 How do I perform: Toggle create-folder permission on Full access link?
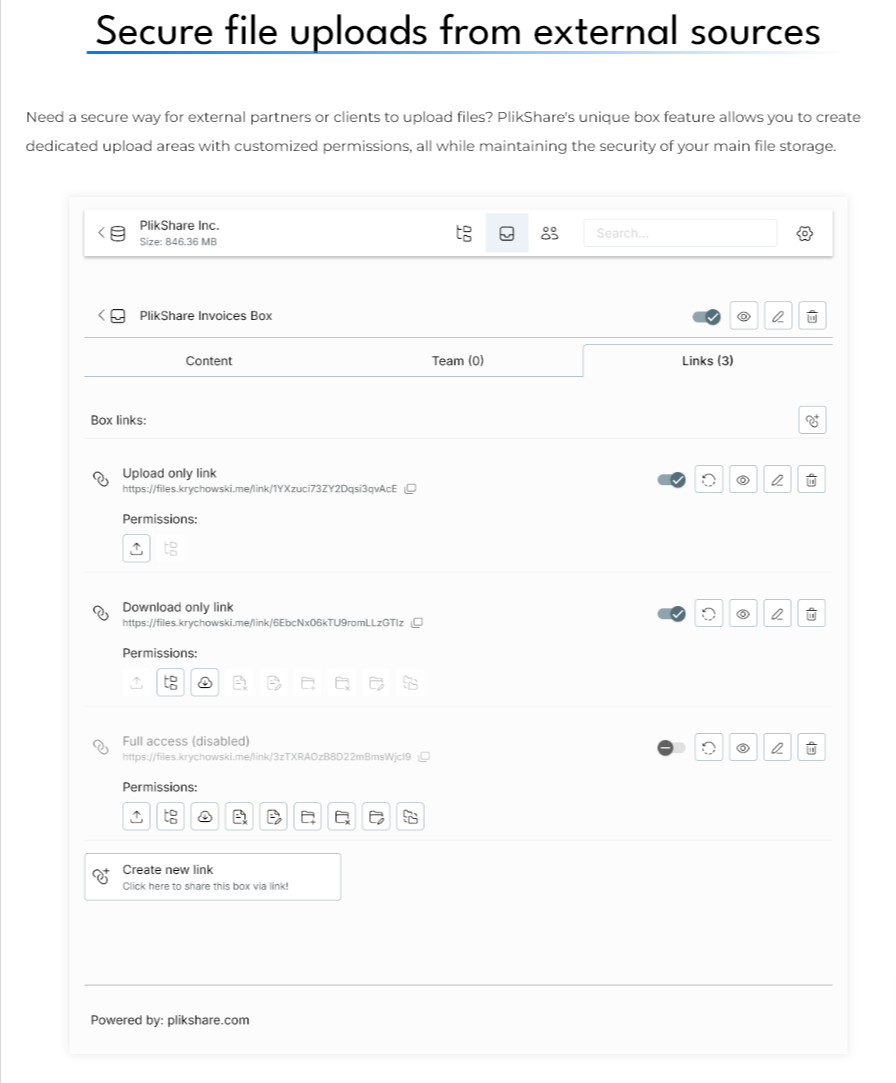(308, 816)
